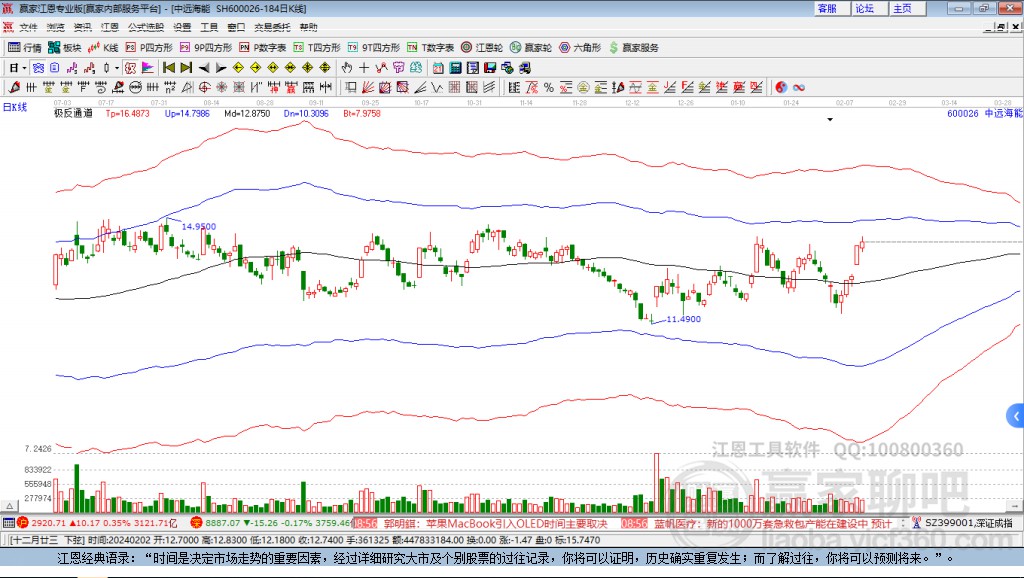
Task: Open the 9T四方形 tool
Action: click(374, 48)
